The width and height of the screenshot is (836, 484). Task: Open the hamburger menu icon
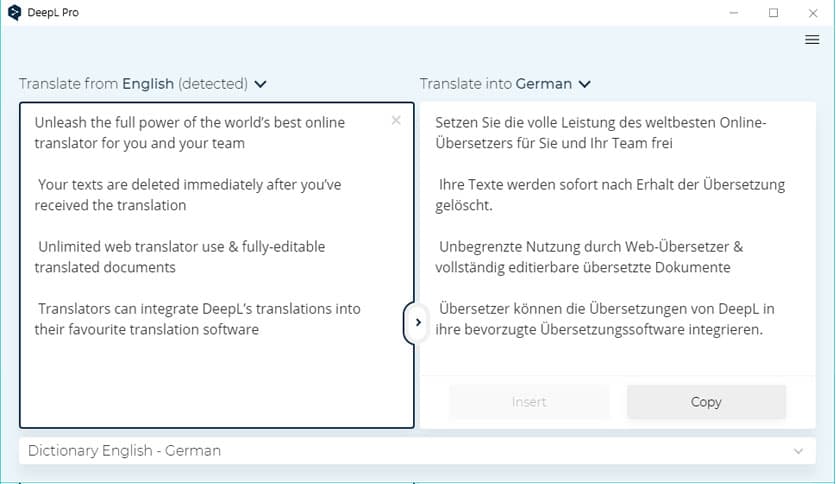[x=812, y=40]
